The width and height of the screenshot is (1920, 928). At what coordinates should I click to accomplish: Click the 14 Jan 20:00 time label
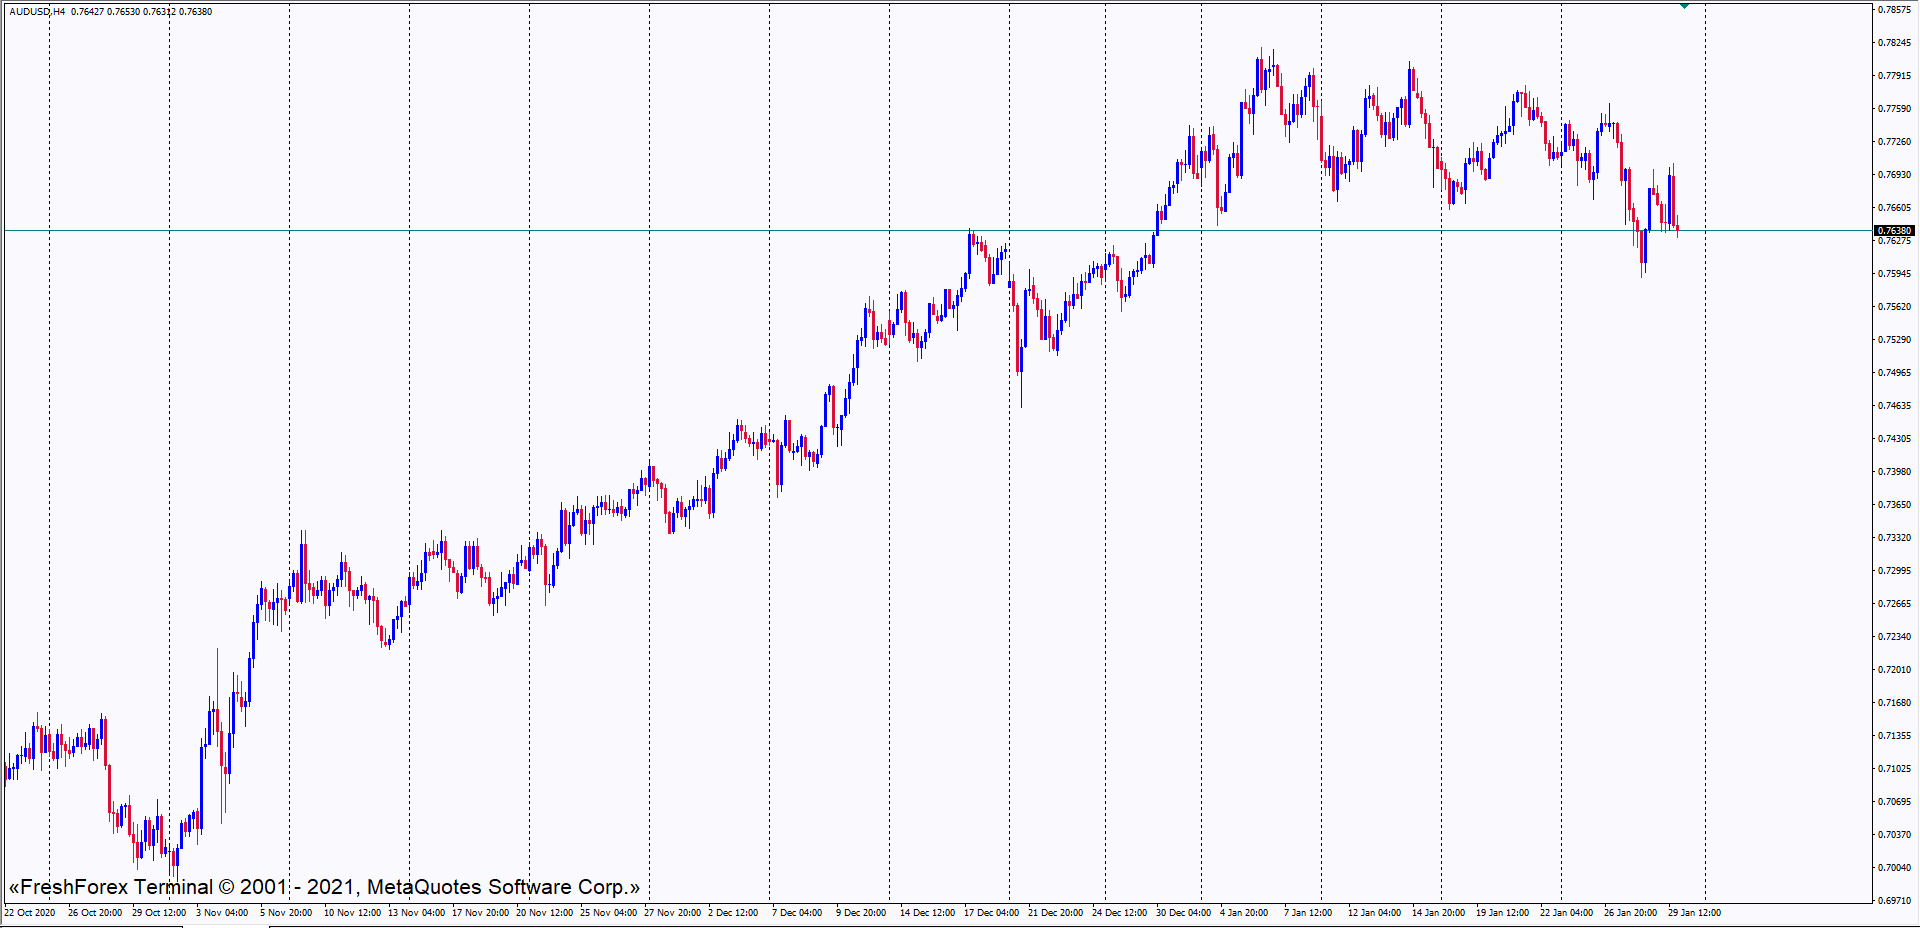point(1438,913)
